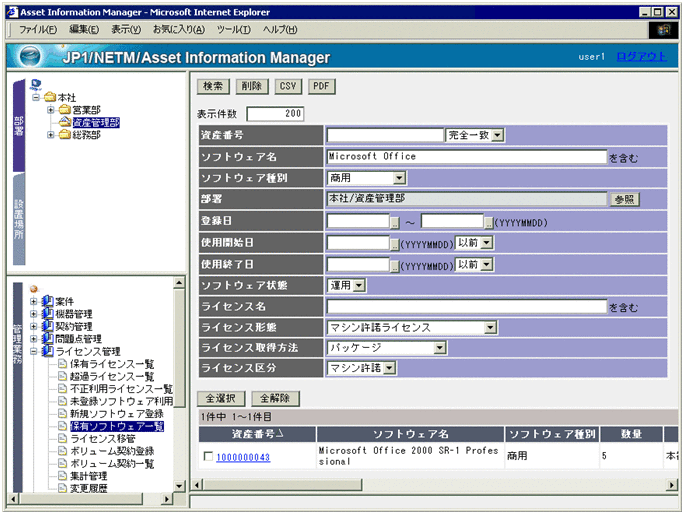Check the box for asset 1000000043

(x=208, y=456)
